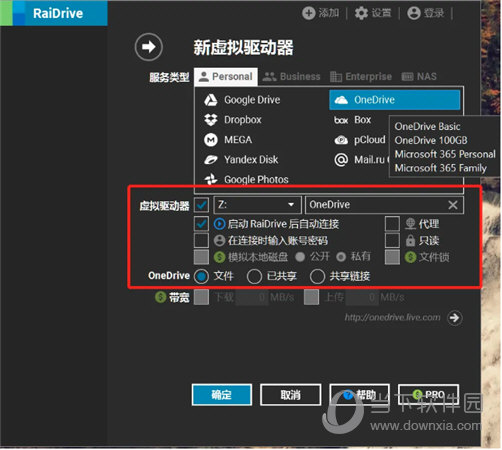Select the OneDrive cloud icon
The width and height of the screenshot is (502, 450).
(341, 100)
